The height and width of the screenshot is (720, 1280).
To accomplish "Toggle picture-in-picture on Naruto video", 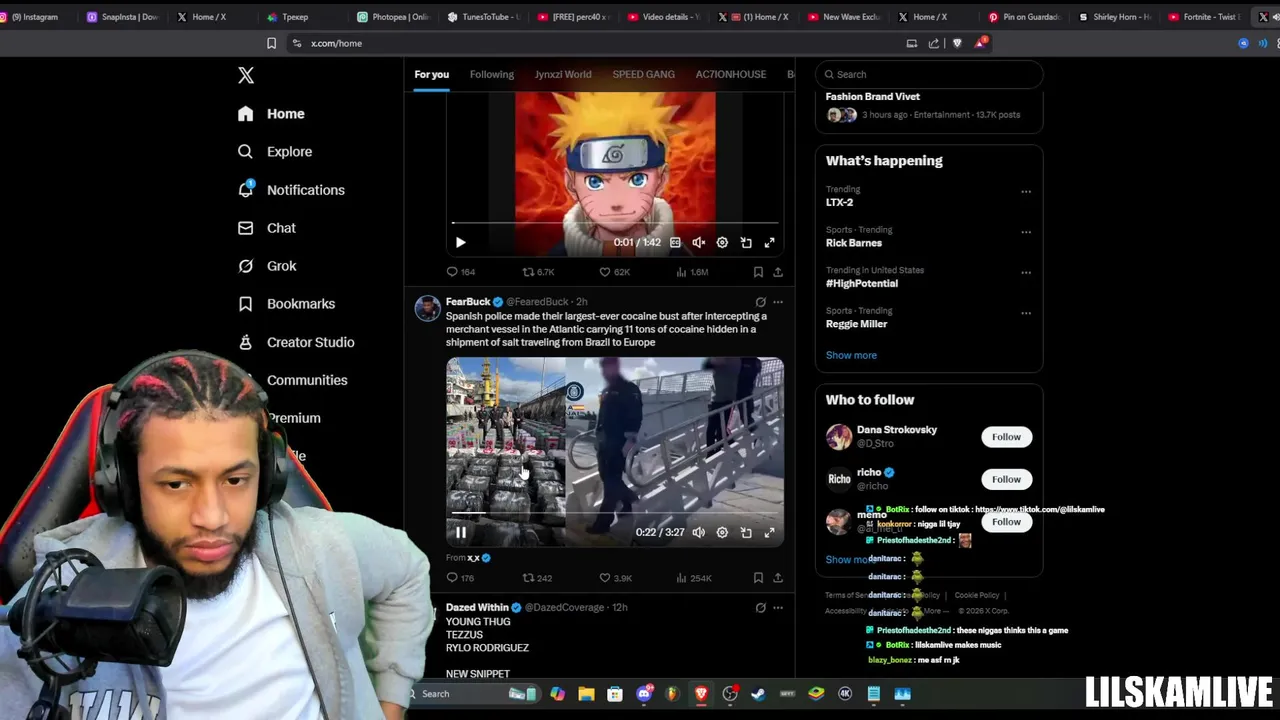I will pyautogui.click(x=746, y=242).
